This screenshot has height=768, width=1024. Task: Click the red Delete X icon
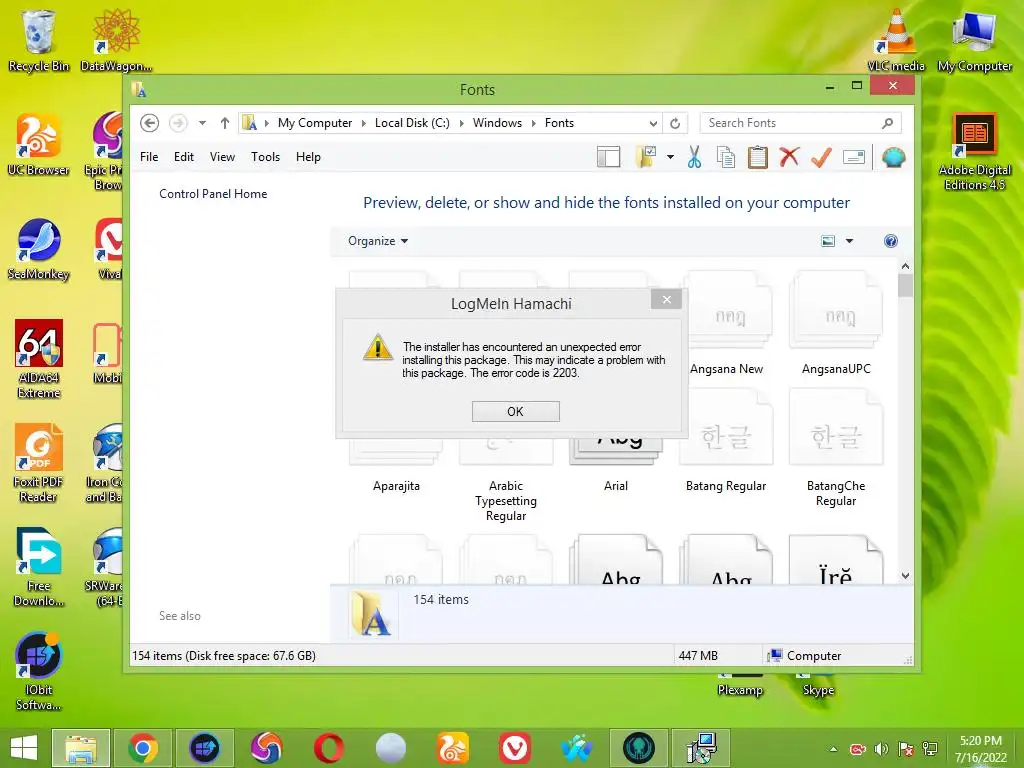[789, 157]
